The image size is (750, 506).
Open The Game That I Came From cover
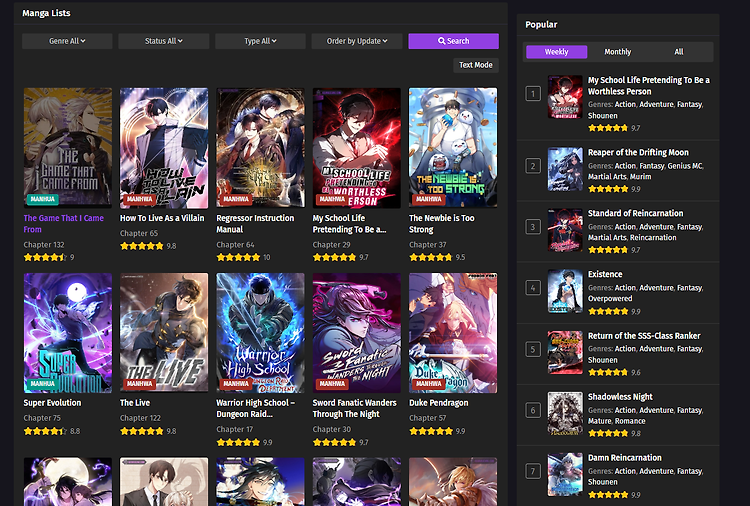[68, 148]
